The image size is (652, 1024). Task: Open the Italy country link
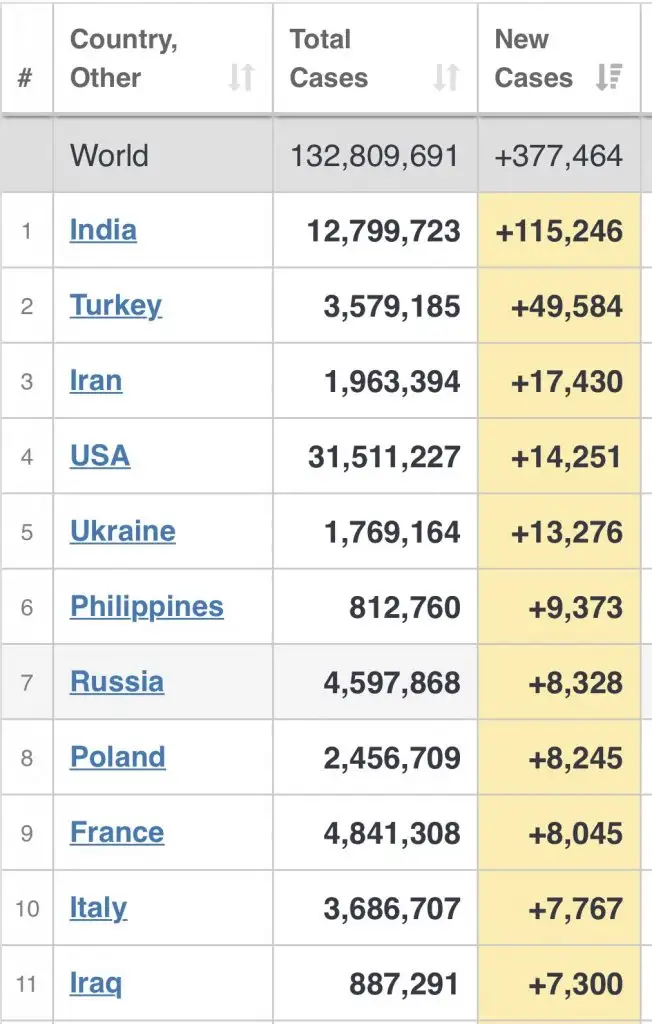coord(99,908)
